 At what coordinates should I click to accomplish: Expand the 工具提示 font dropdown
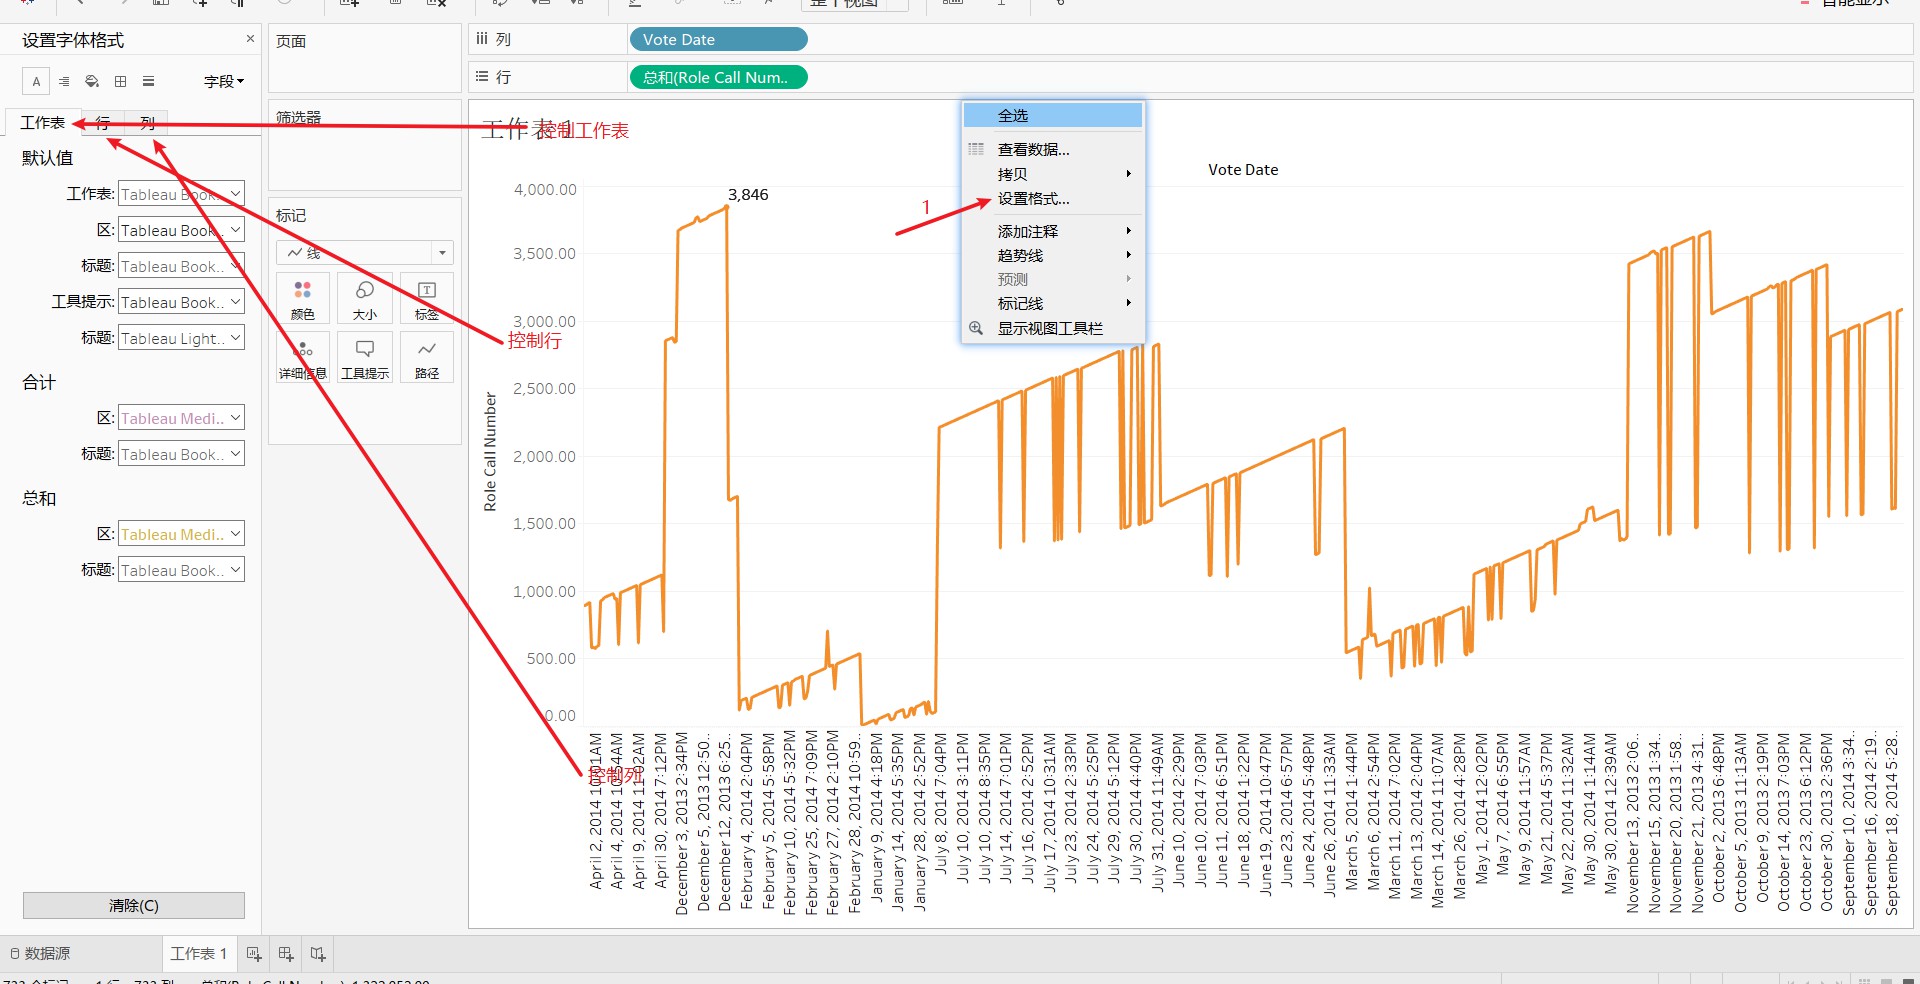pyautogui.click(x=181, y=302)
